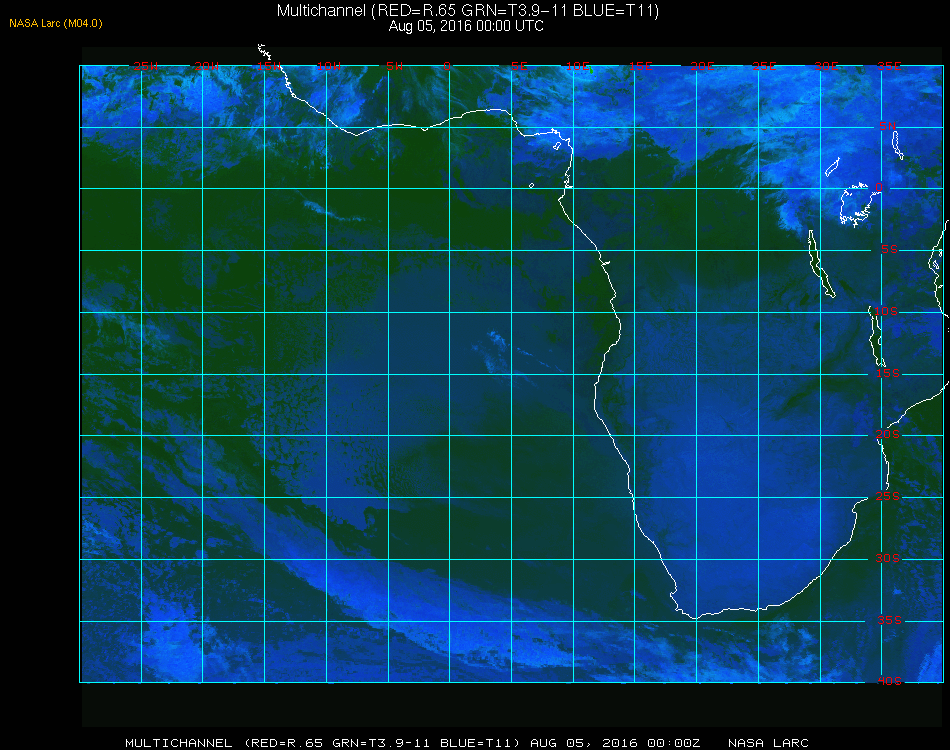
Task: Click the Aug 05, 2016 00:00 UTC date
Action: click(466, 26)
